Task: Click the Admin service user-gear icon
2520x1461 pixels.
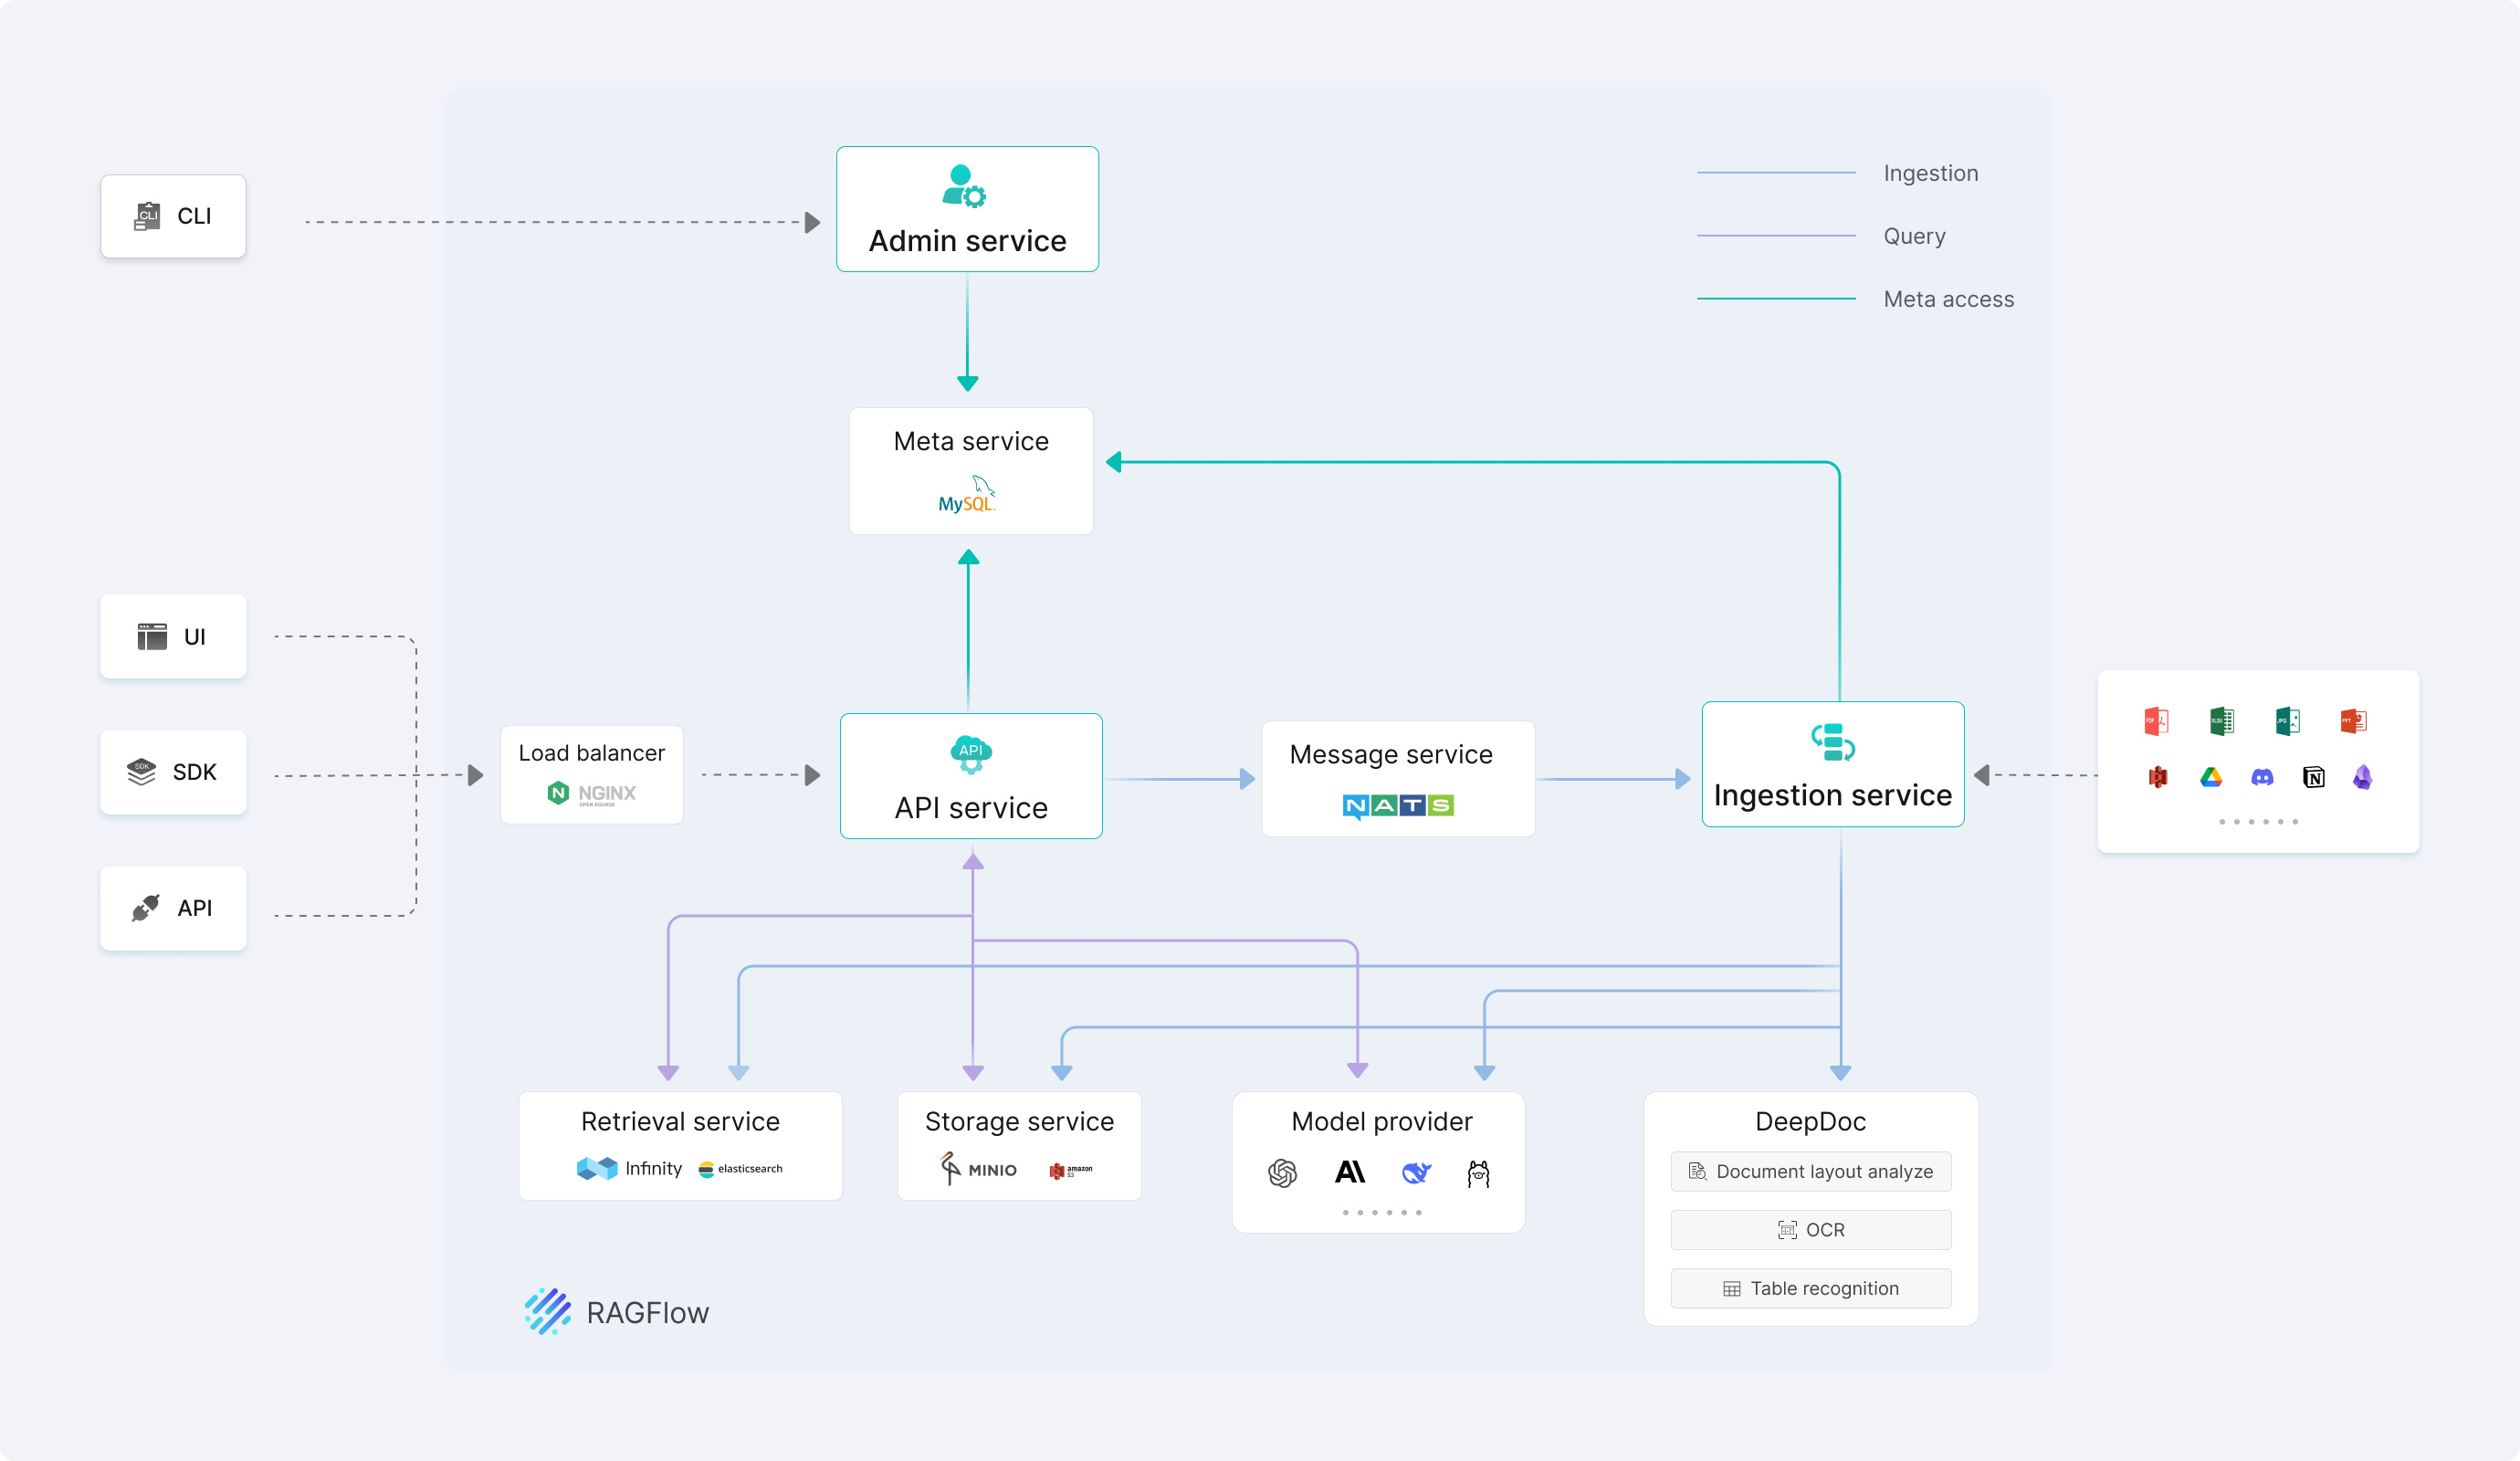Action: pyautogui.click(x=964, y=186)
